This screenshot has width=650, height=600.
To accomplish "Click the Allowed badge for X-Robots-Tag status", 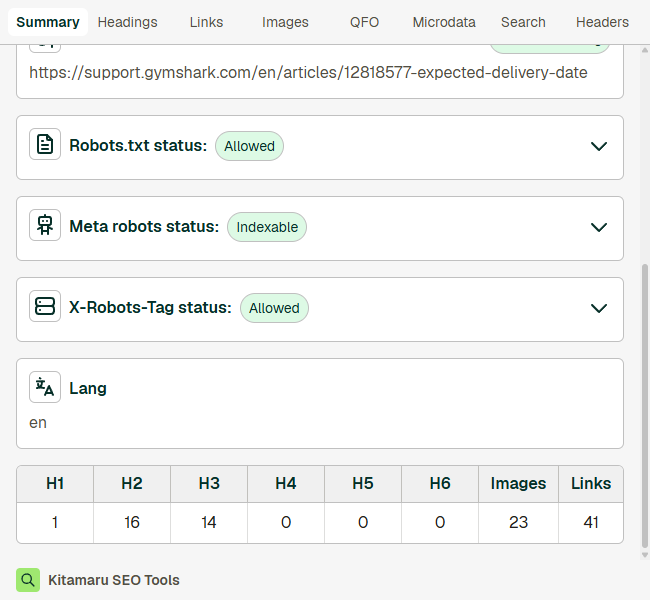I will pyautogui.click(x=274, y=308).
